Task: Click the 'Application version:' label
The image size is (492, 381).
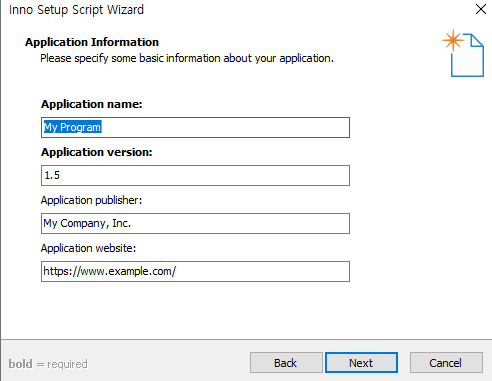Action: (97, 152)
